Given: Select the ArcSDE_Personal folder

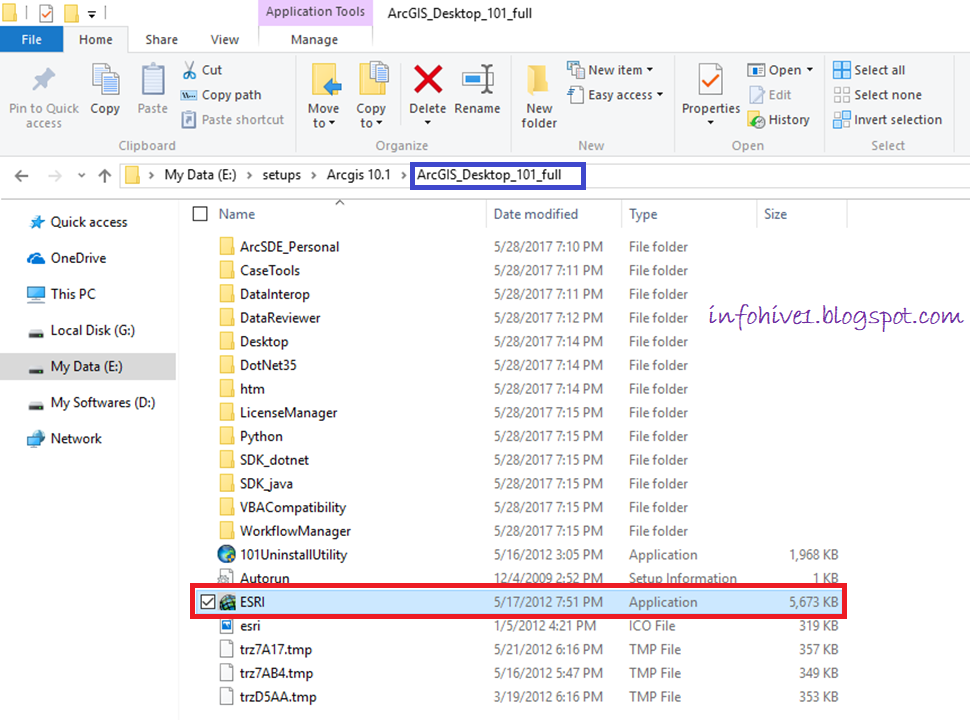Looking at the screenshot, I should [x=290, y=247].
